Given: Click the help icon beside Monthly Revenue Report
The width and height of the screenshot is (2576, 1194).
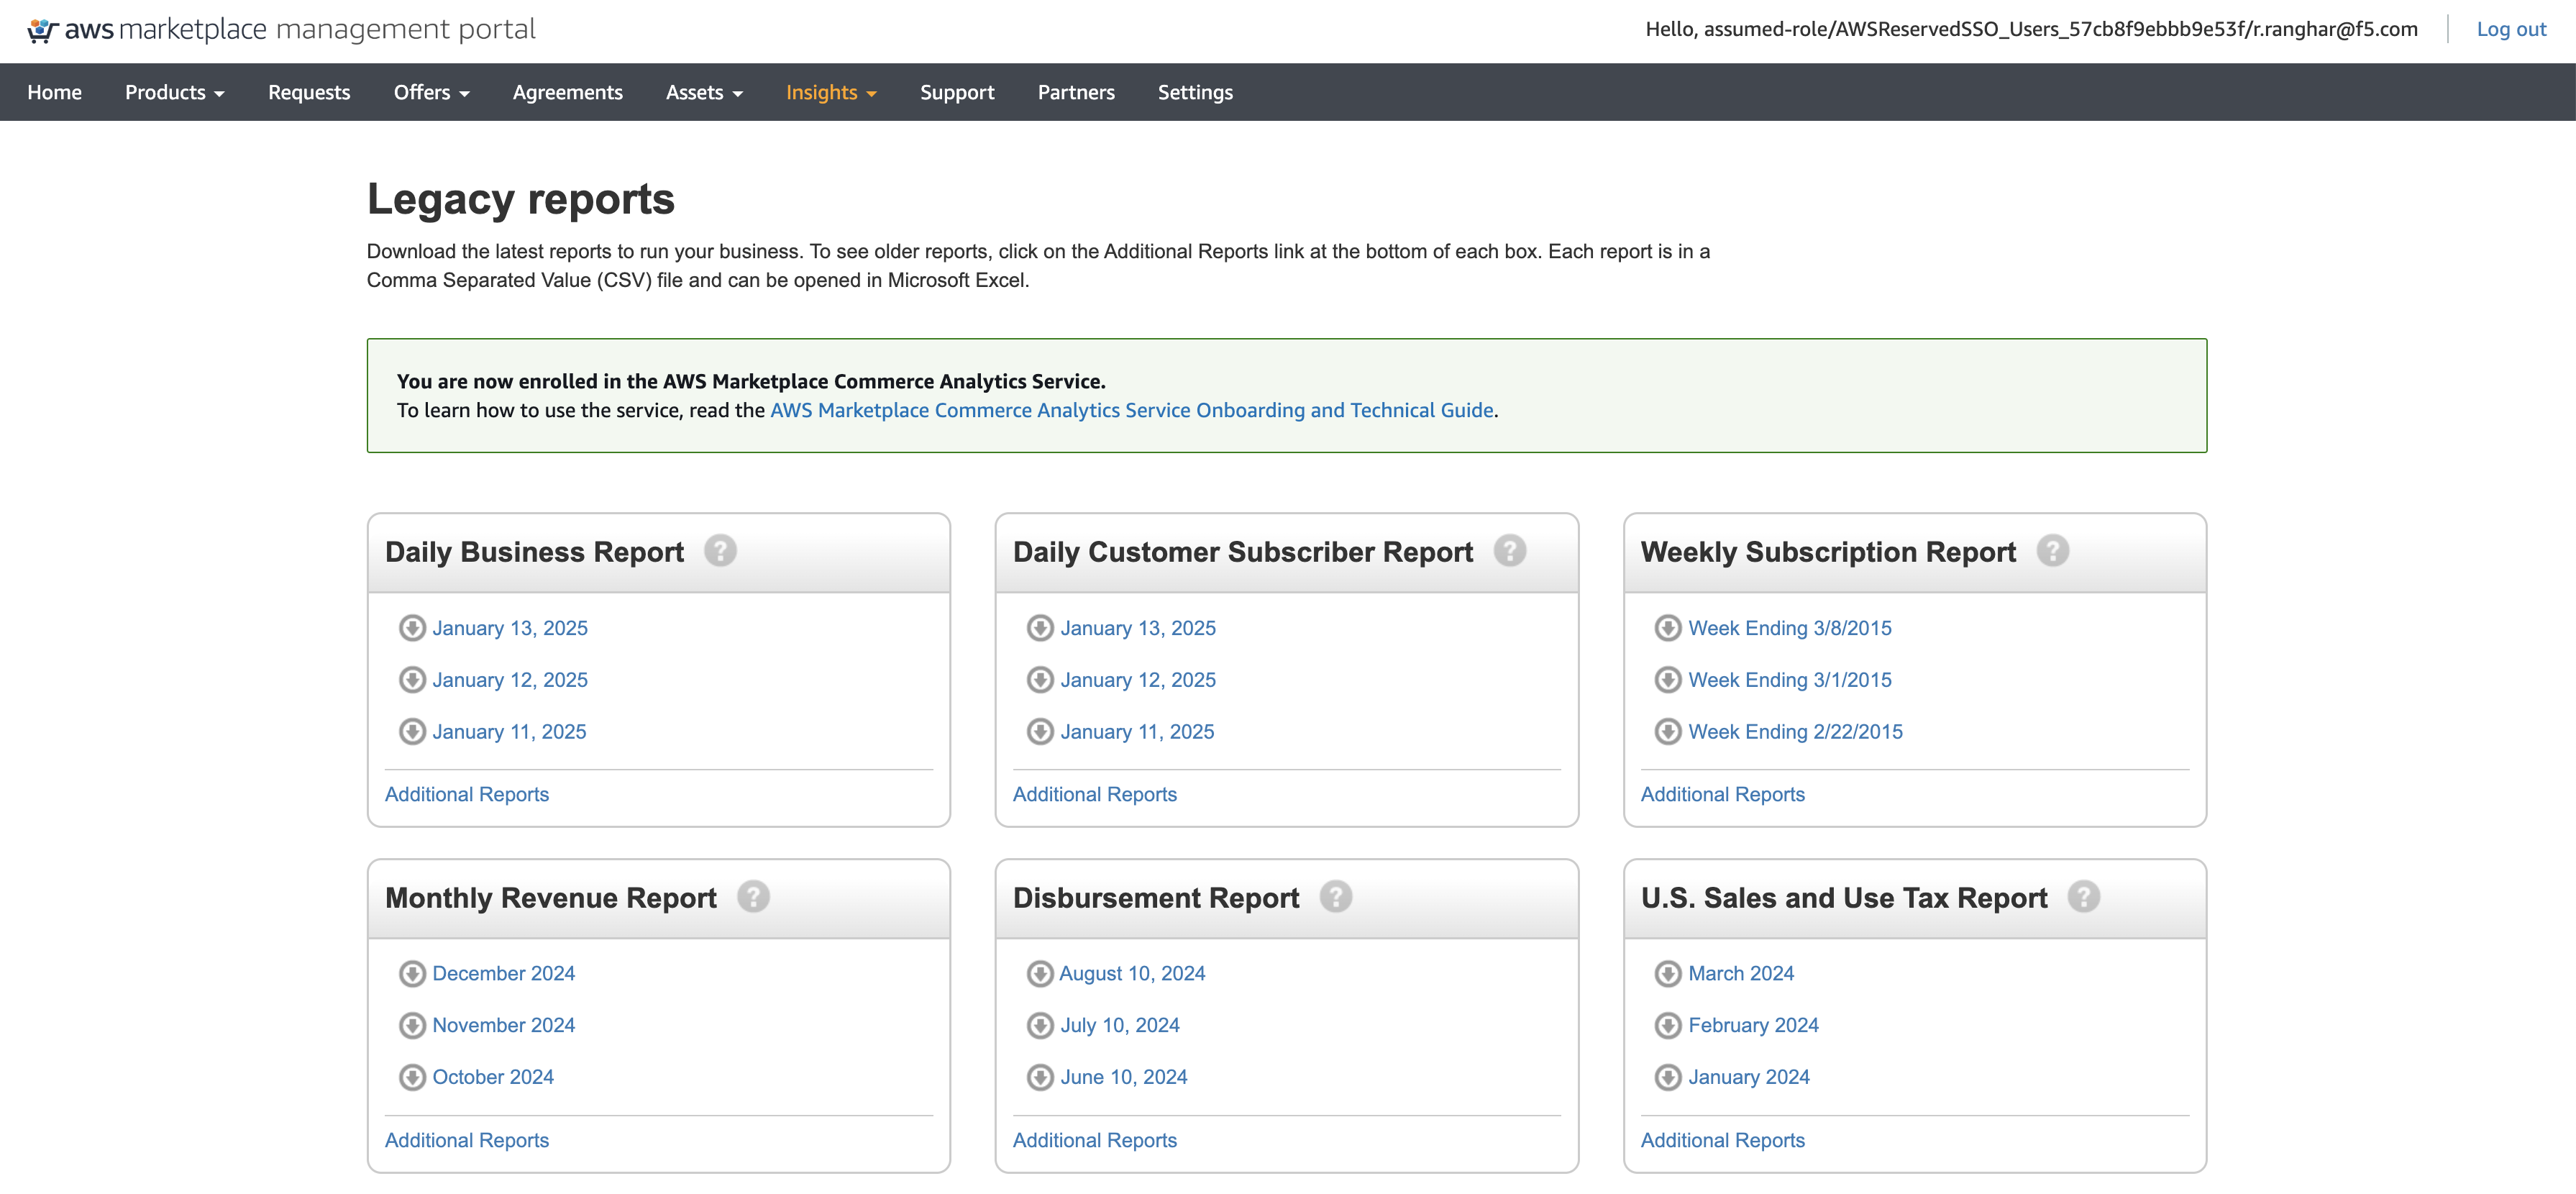Looking at the screenshot, I should [x=753, y=896].
